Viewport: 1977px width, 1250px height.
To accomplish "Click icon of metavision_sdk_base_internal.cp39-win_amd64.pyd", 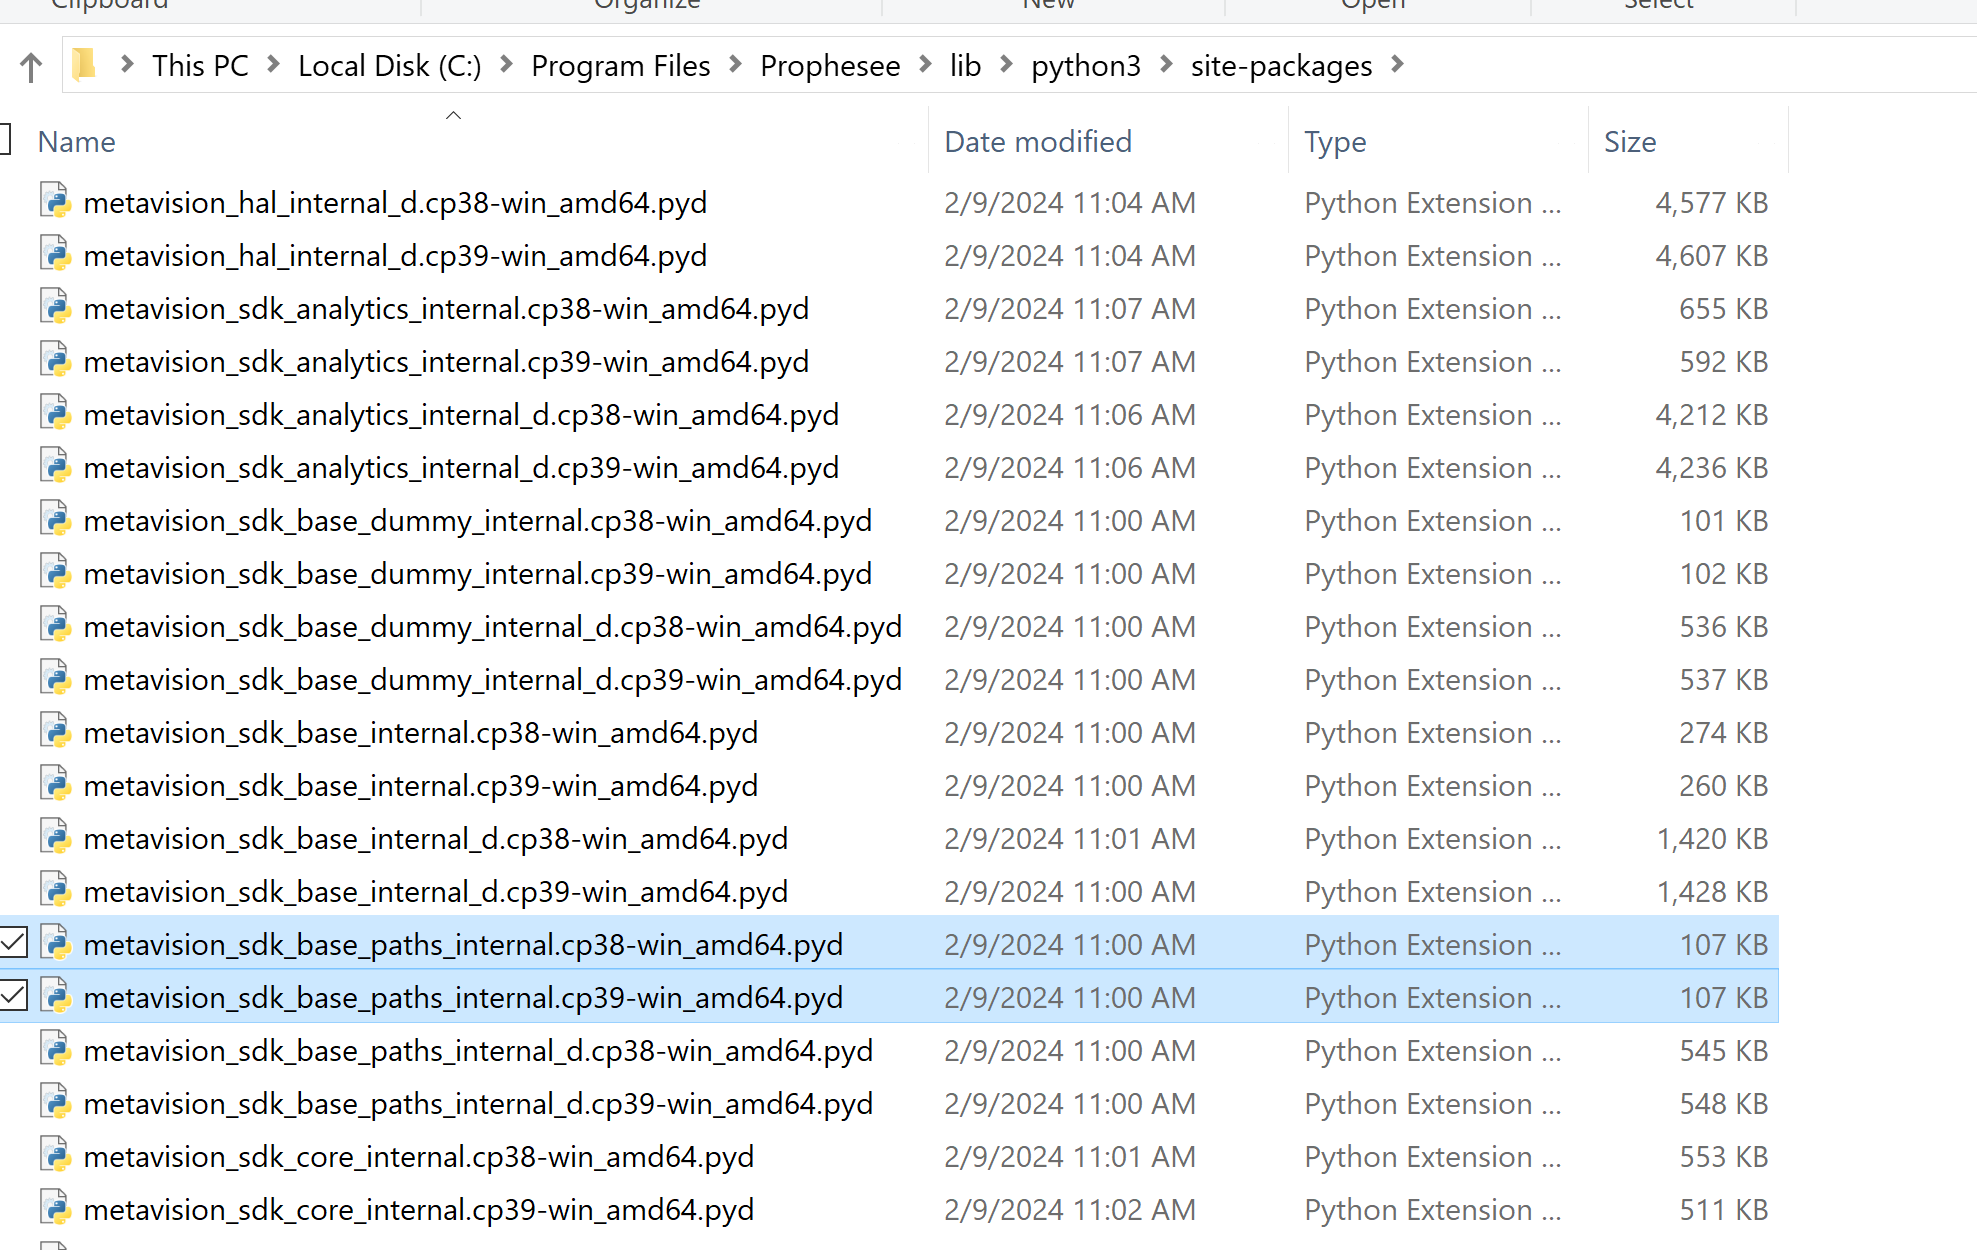I will tap(56, 784).
